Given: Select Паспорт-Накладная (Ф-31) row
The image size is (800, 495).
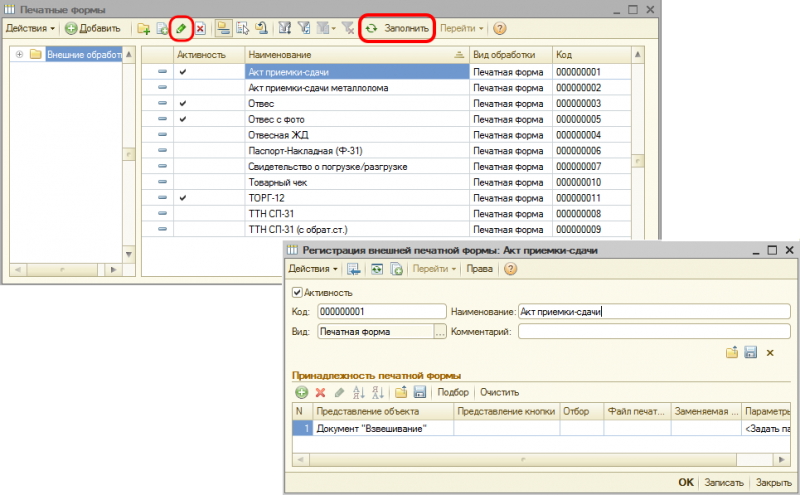Looking at the screenshot, I should point(386,151).
